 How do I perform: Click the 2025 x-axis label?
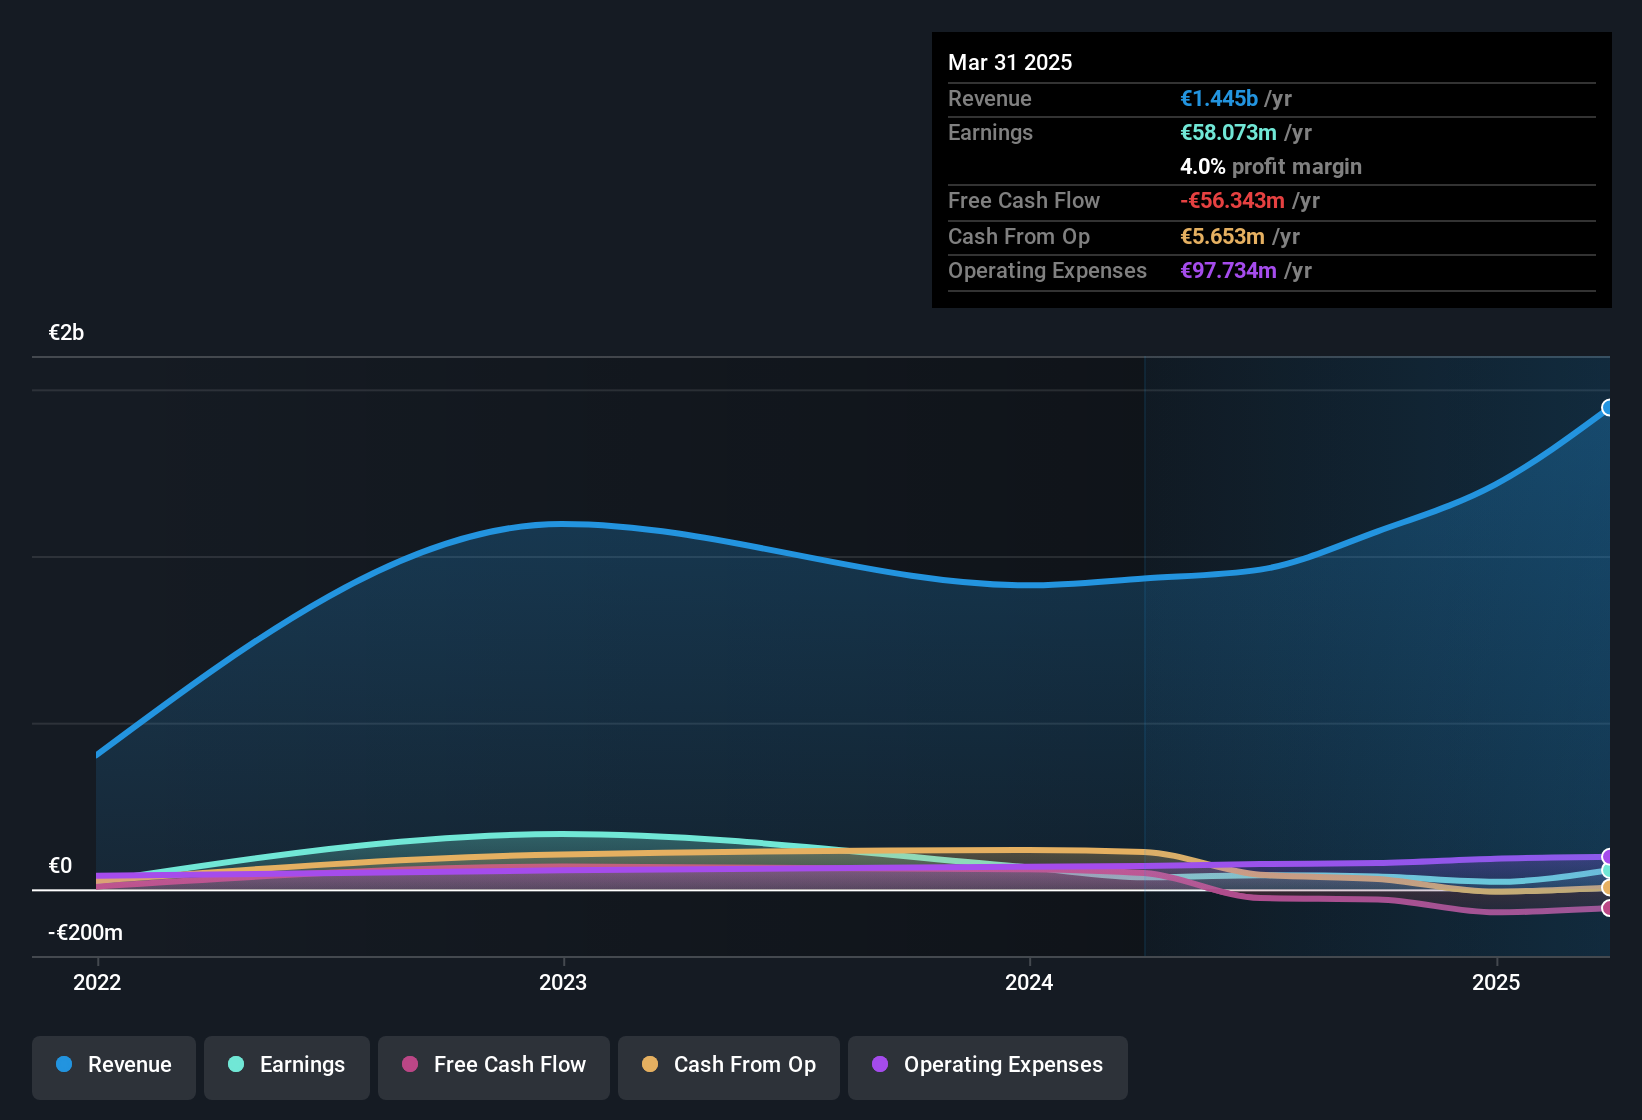[x=1496, y=982]
